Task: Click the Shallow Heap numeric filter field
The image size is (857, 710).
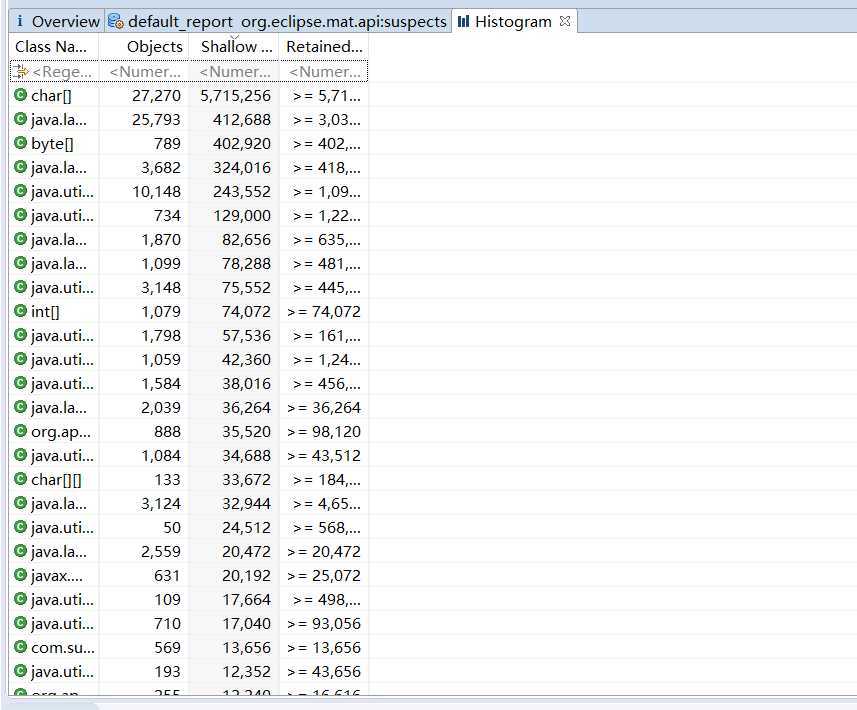Action: coord(234,72)
